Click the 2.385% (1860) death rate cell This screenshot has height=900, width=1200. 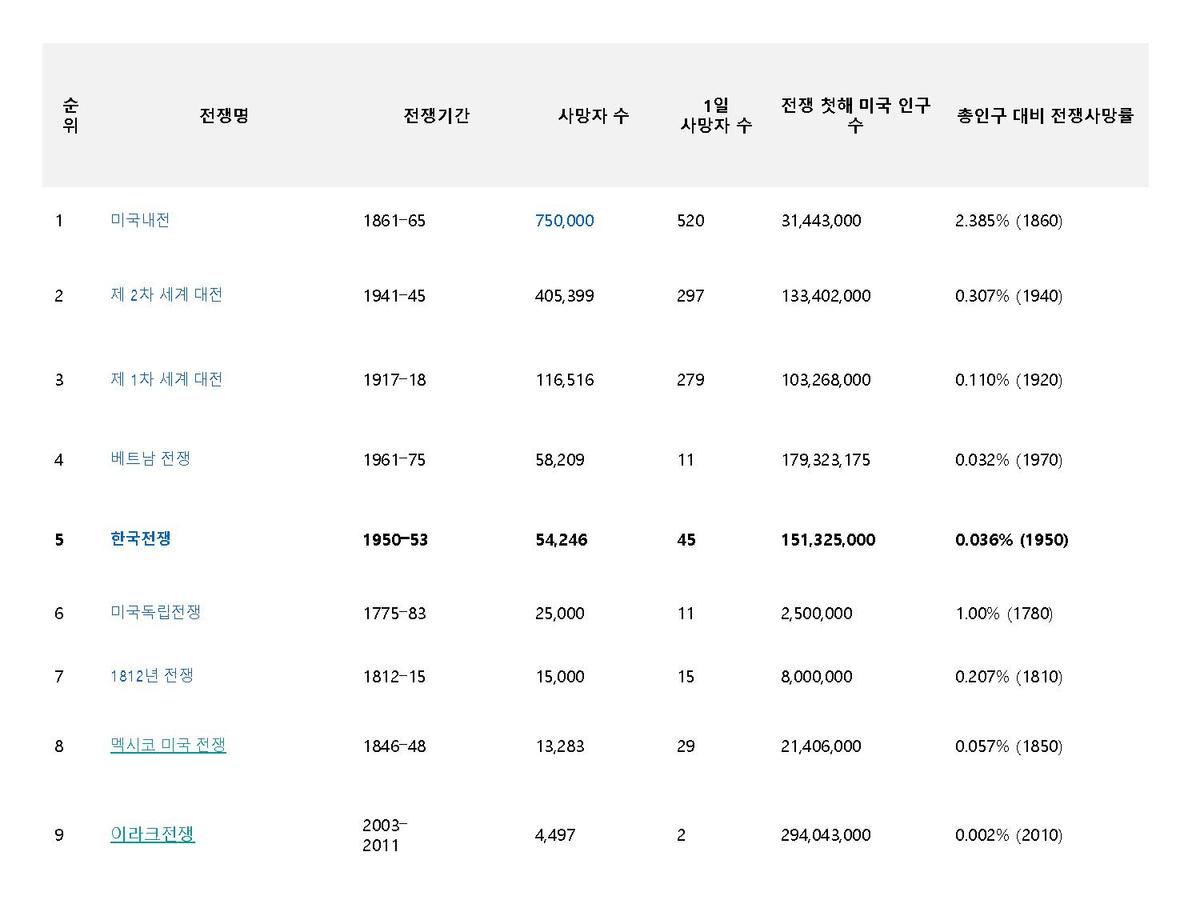click(x=1008, y=221)
